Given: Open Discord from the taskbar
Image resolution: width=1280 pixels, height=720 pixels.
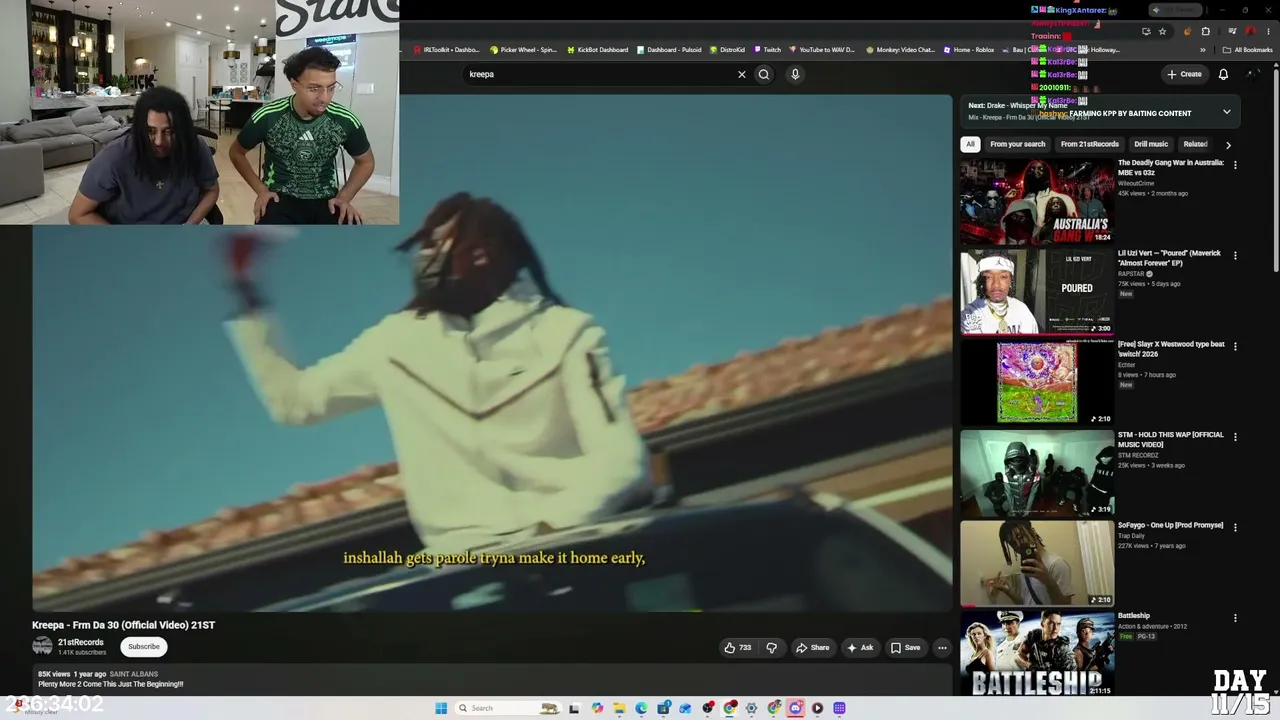Looking at the screenshot, I should (795, 708).
